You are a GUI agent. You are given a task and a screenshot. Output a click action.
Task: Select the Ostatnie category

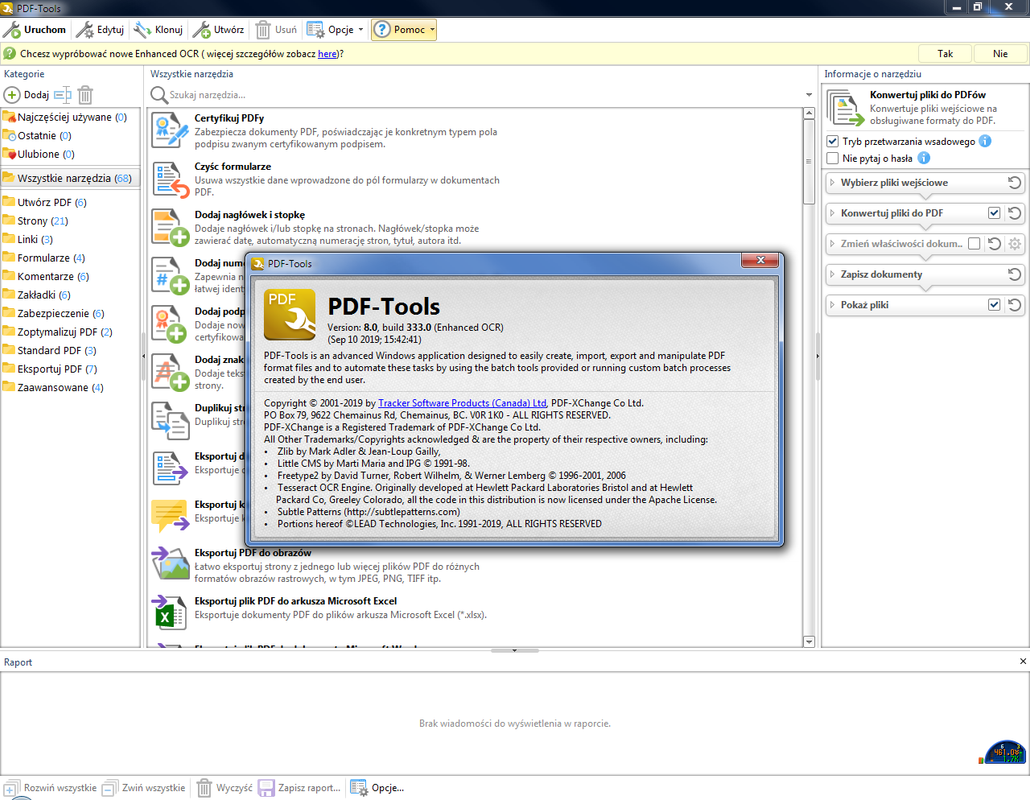(x=70, y=136)
